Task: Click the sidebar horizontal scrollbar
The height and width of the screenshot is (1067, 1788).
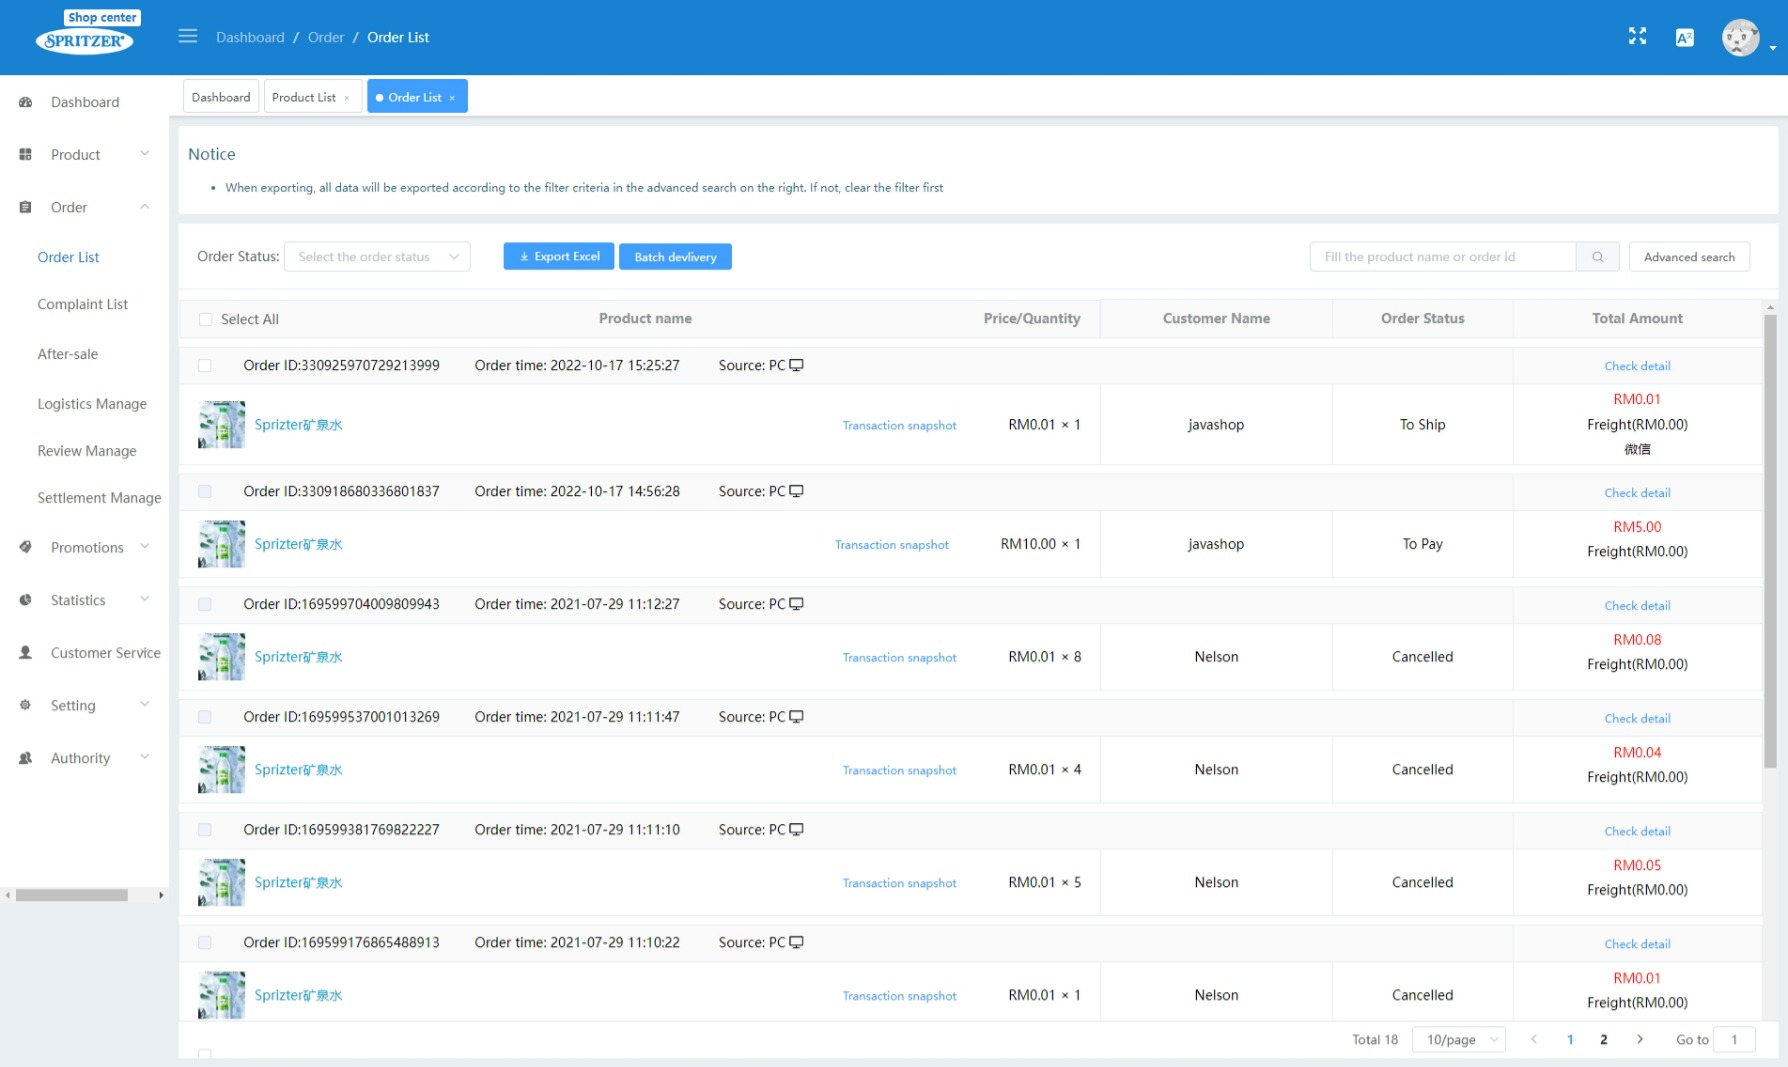Action: coord(72,895)
